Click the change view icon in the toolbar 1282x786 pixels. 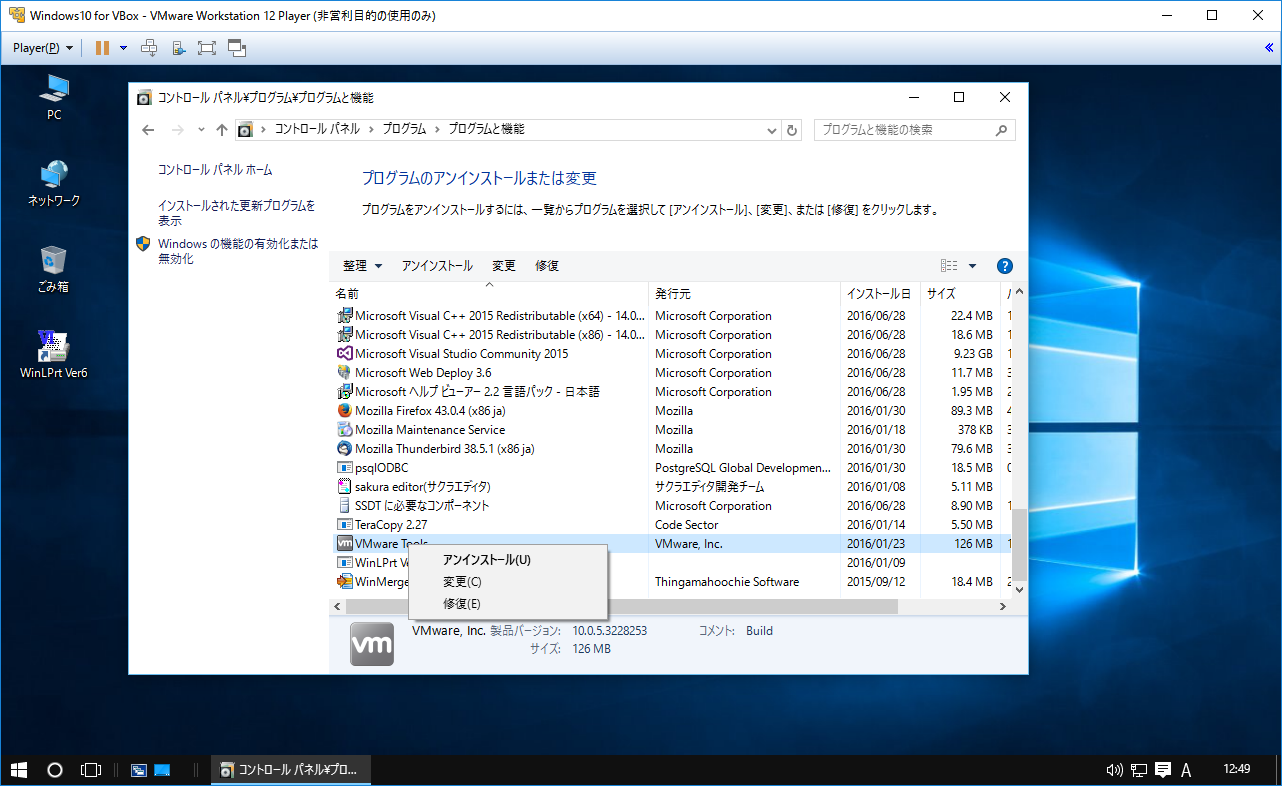coord(949,266)
